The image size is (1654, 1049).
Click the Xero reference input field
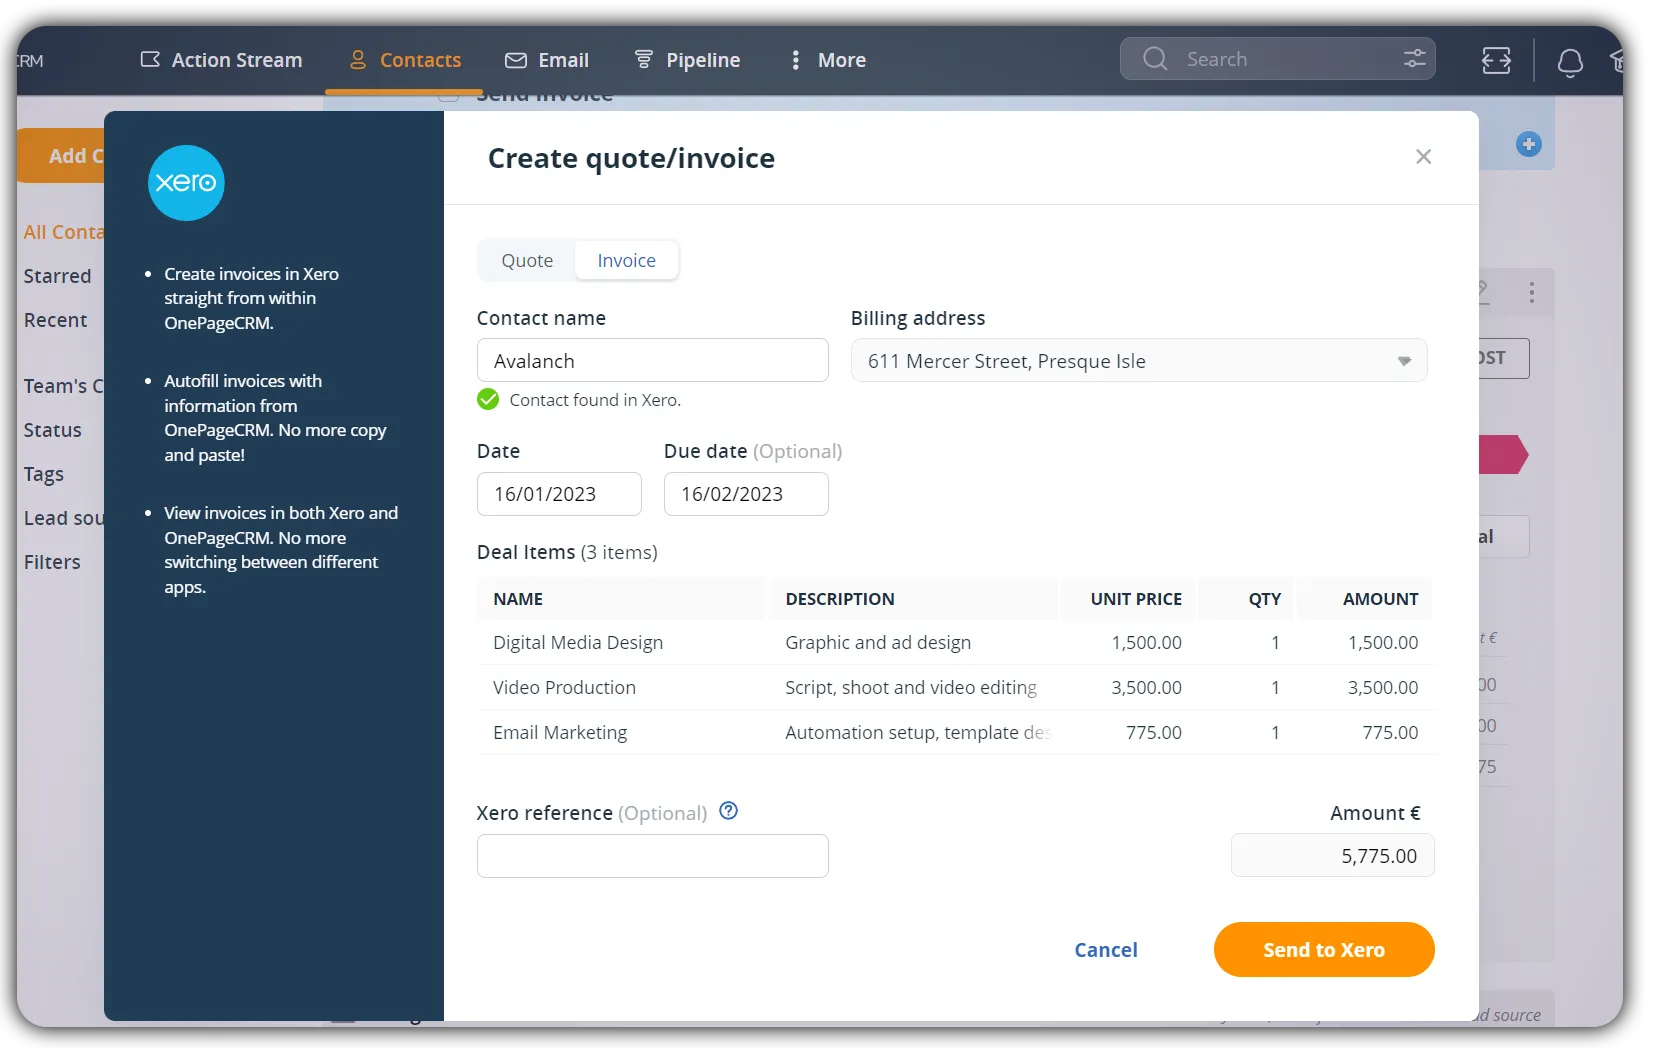653,856
